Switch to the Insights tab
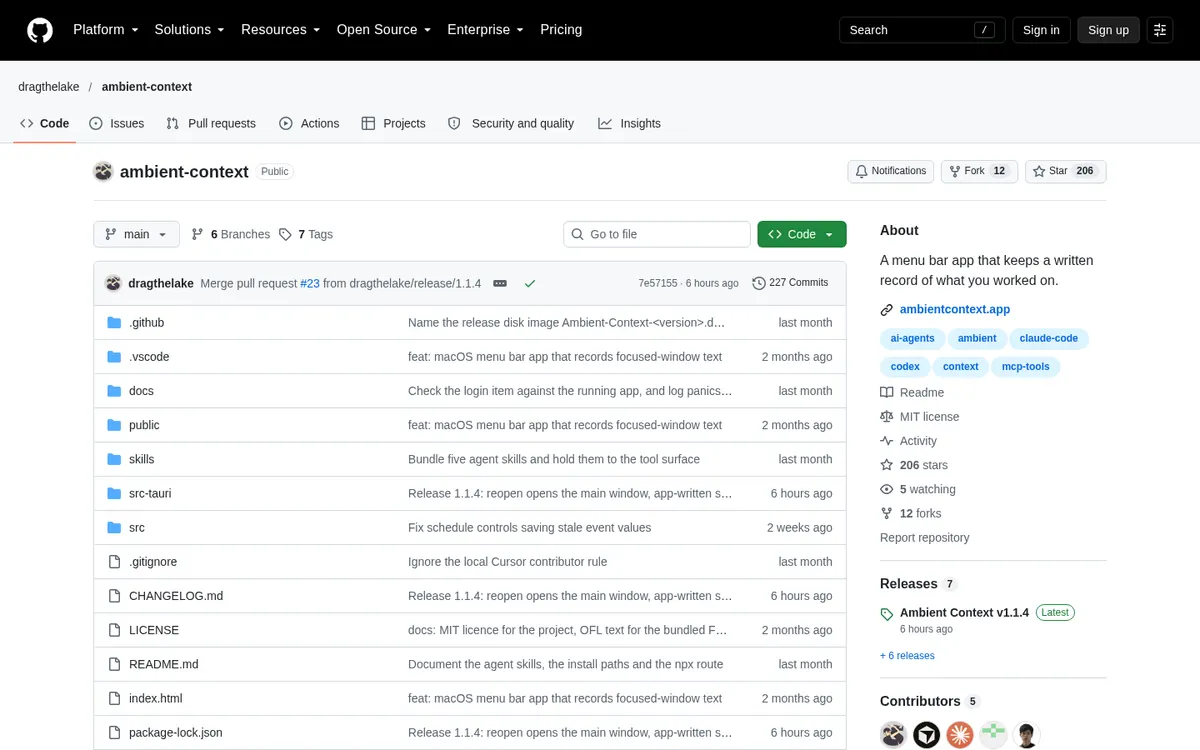Screen dimensions: 1200x750 coord(630,123)
